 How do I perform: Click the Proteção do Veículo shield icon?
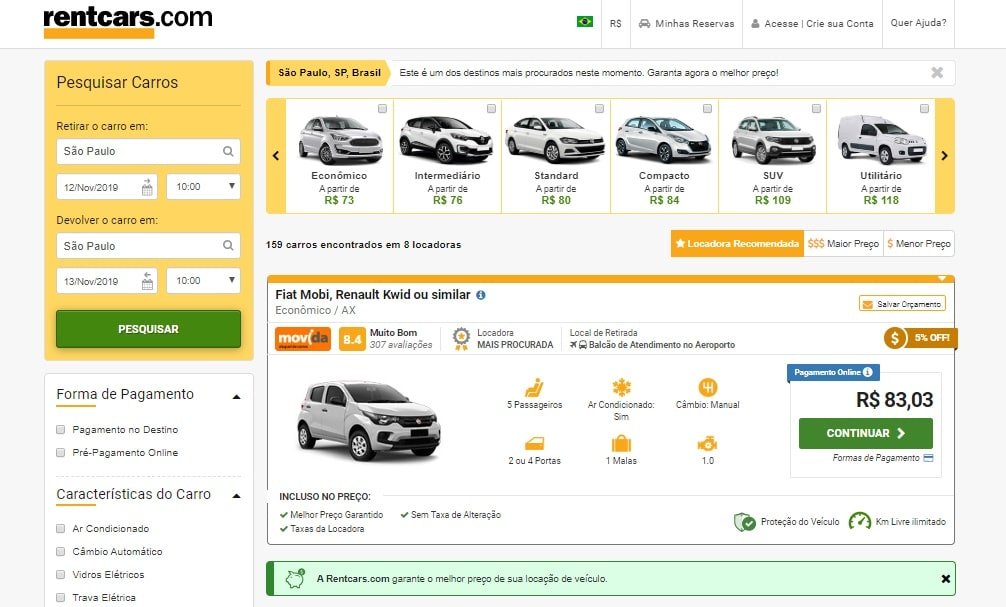[745, 522]
